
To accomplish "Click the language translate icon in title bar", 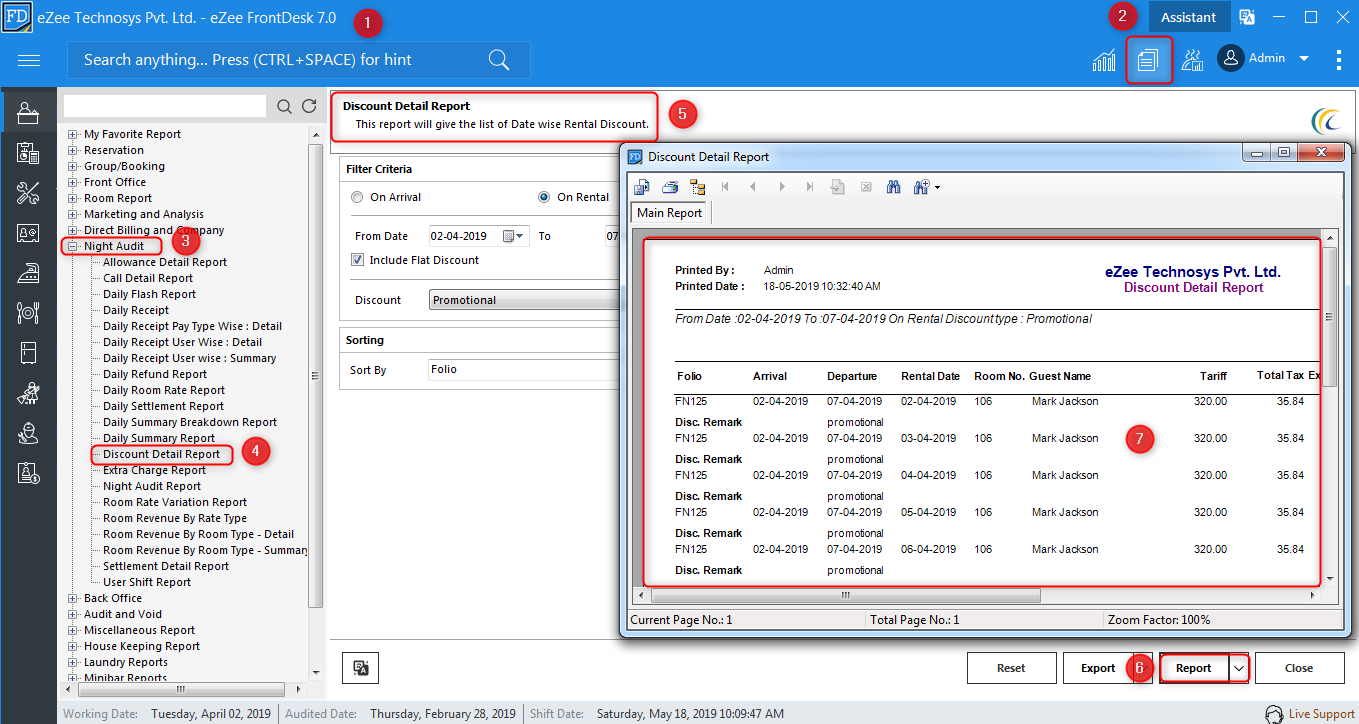I will tap(1247, 17).
